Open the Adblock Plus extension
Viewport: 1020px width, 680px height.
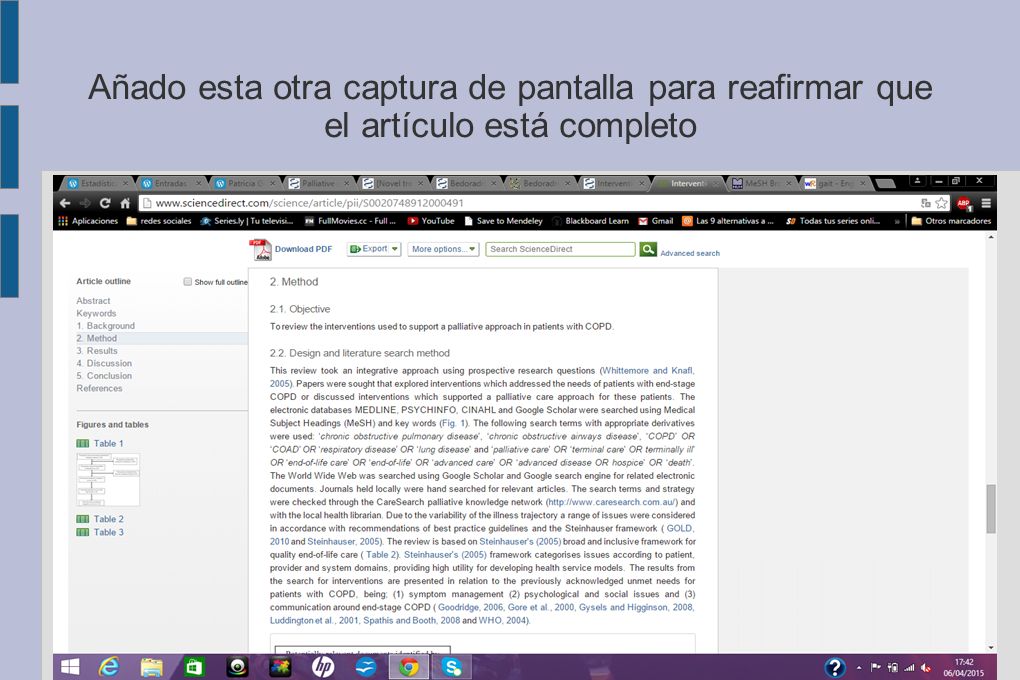click(964, 203)
